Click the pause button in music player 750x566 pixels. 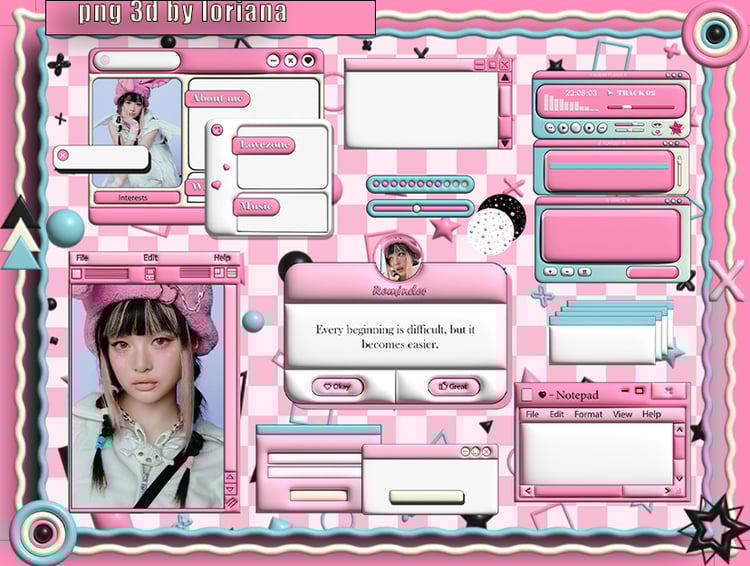point(576,128)
